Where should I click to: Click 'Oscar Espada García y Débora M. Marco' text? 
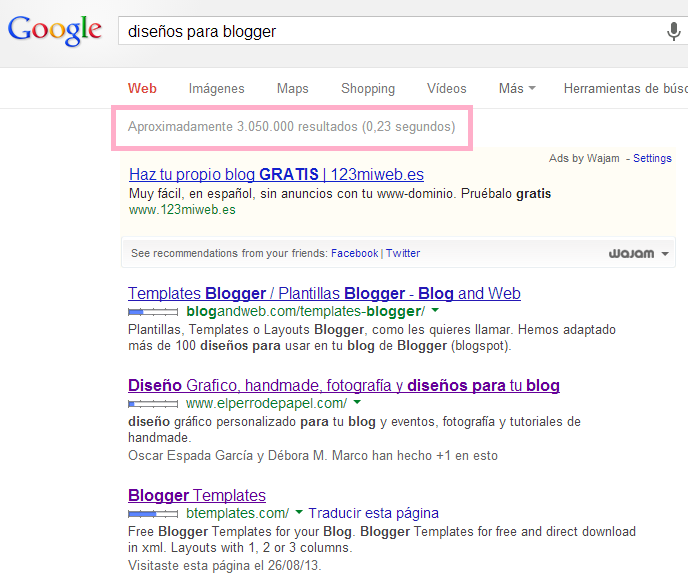[248, 455]
